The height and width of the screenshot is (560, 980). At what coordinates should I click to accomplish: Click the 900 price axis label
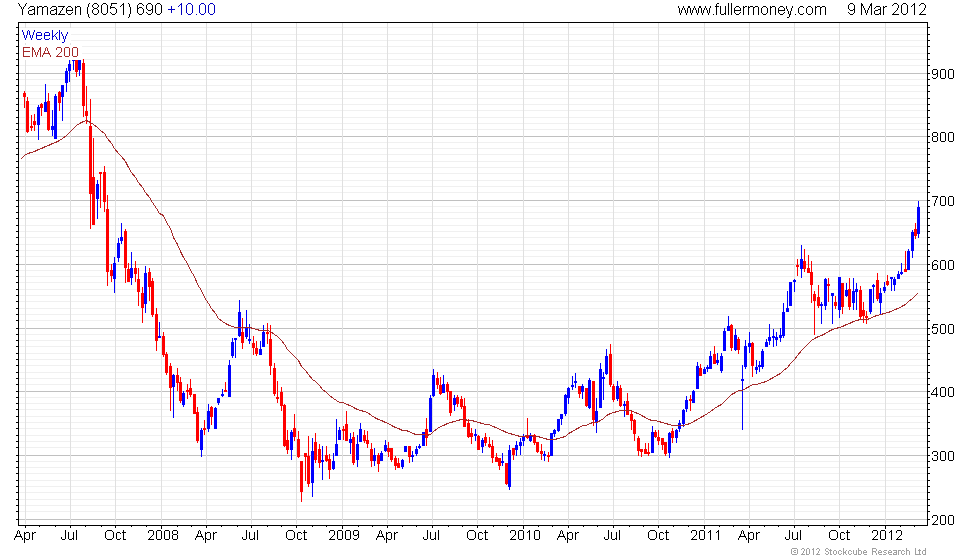pos(942,74)
